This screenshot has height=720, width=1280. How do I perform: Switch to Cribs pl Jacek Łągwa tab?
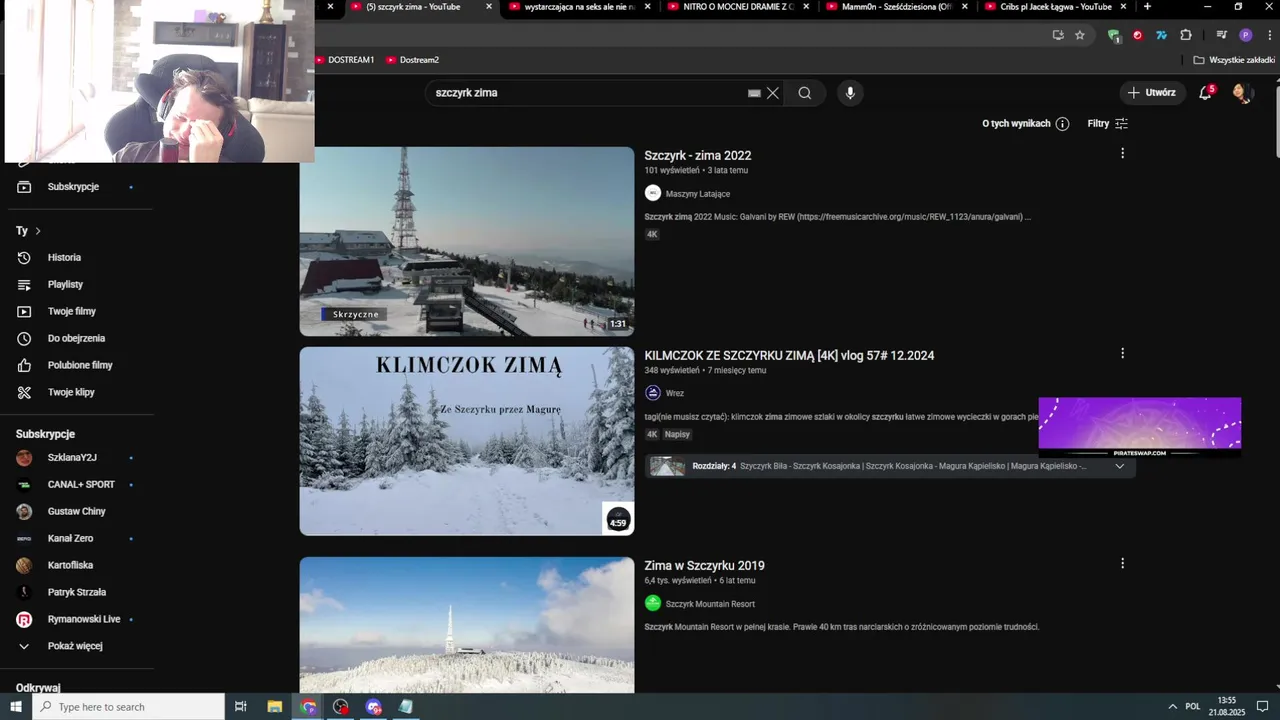(x=1055, y=7)
